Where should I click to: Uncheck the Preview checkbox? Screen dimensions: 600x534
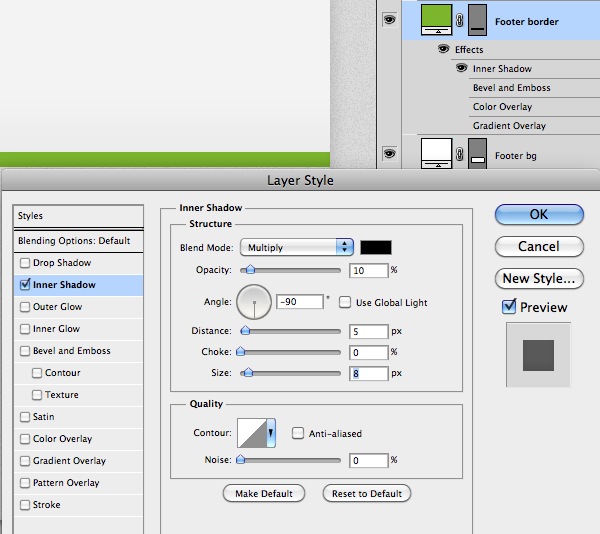509,307
